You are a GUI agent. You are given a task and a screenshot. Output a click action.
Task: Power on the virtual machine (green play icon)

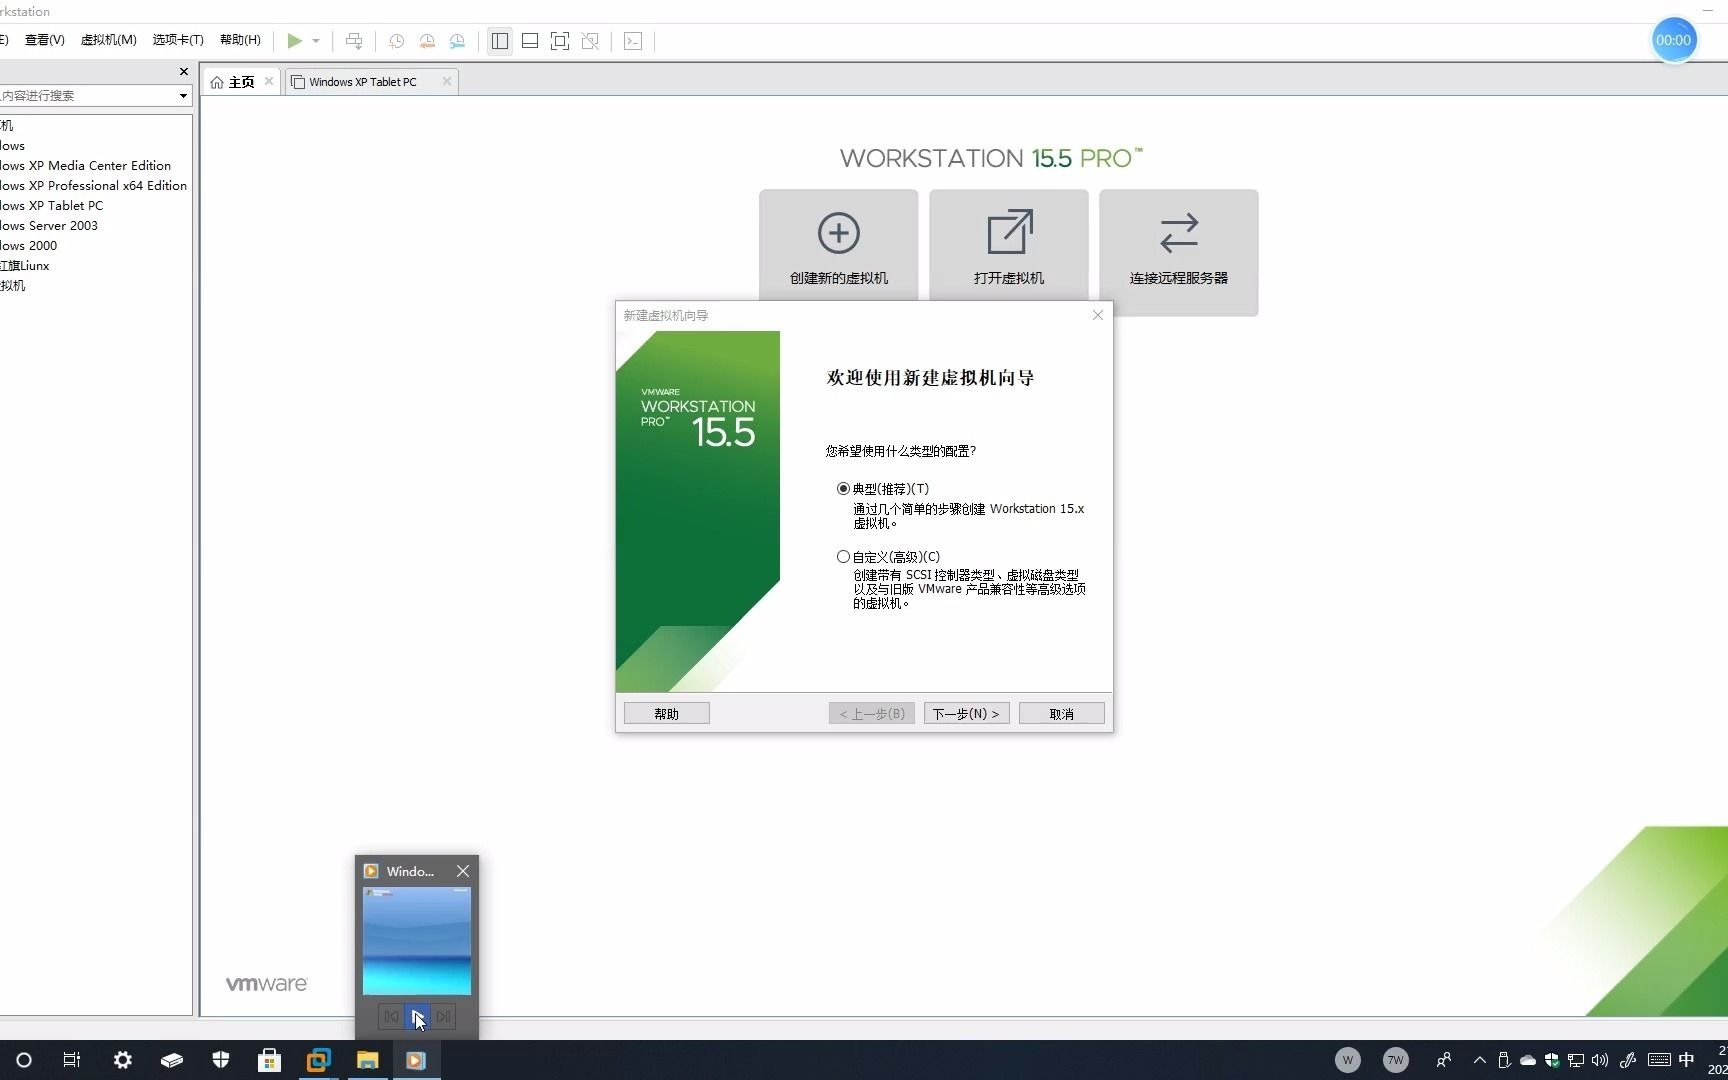coord(294,41)
